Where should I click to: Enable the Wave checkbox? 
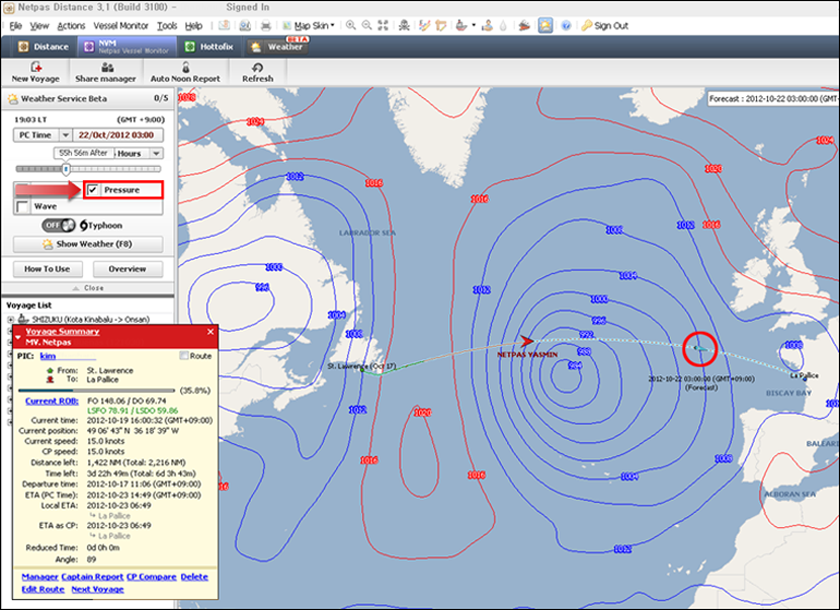pos(22,207)
